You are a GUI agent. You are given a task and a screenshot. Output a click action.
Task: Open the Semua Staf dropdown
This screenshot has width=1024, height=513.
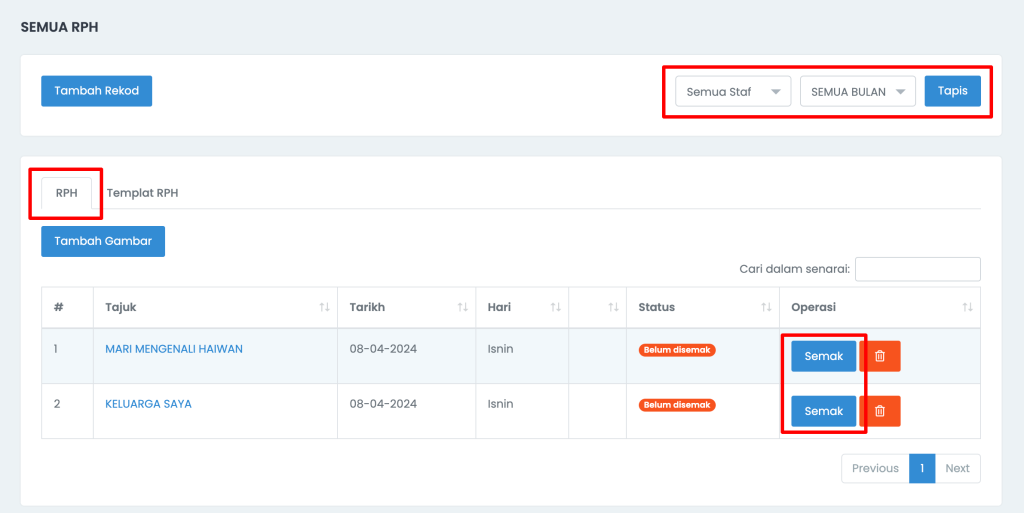733,91
